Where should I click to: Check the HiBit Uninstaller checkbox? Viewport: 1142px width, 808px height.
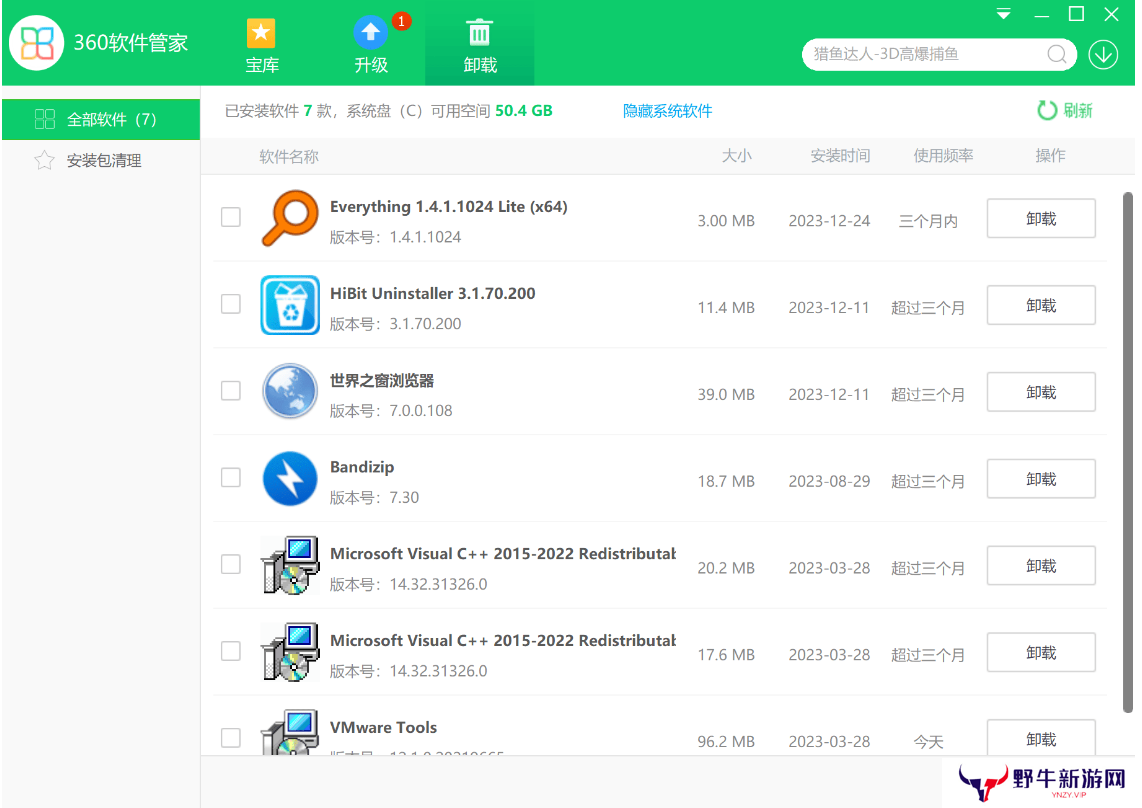pos(231,304)
